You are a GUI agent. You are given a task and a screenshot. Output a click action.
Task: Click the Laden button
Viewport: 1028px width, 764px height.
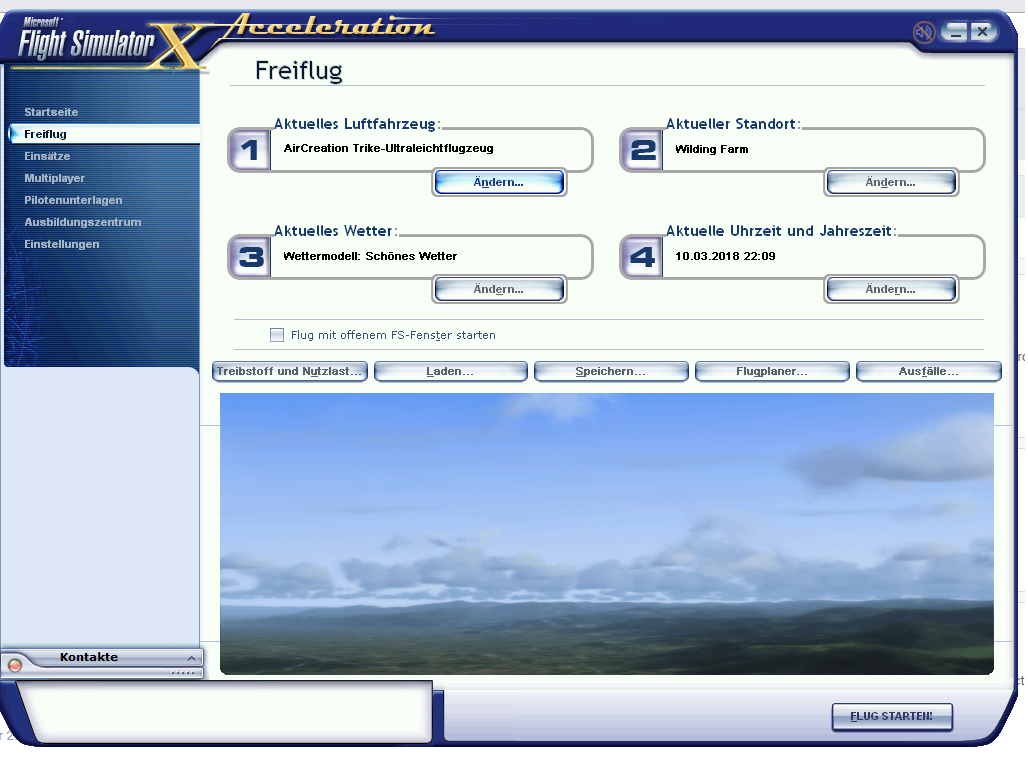450,371
